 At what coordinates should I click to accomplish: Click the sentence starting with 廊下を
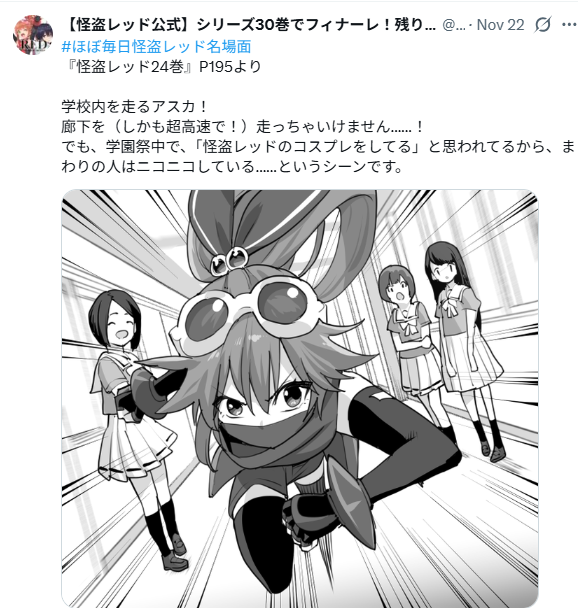(243, 127)
